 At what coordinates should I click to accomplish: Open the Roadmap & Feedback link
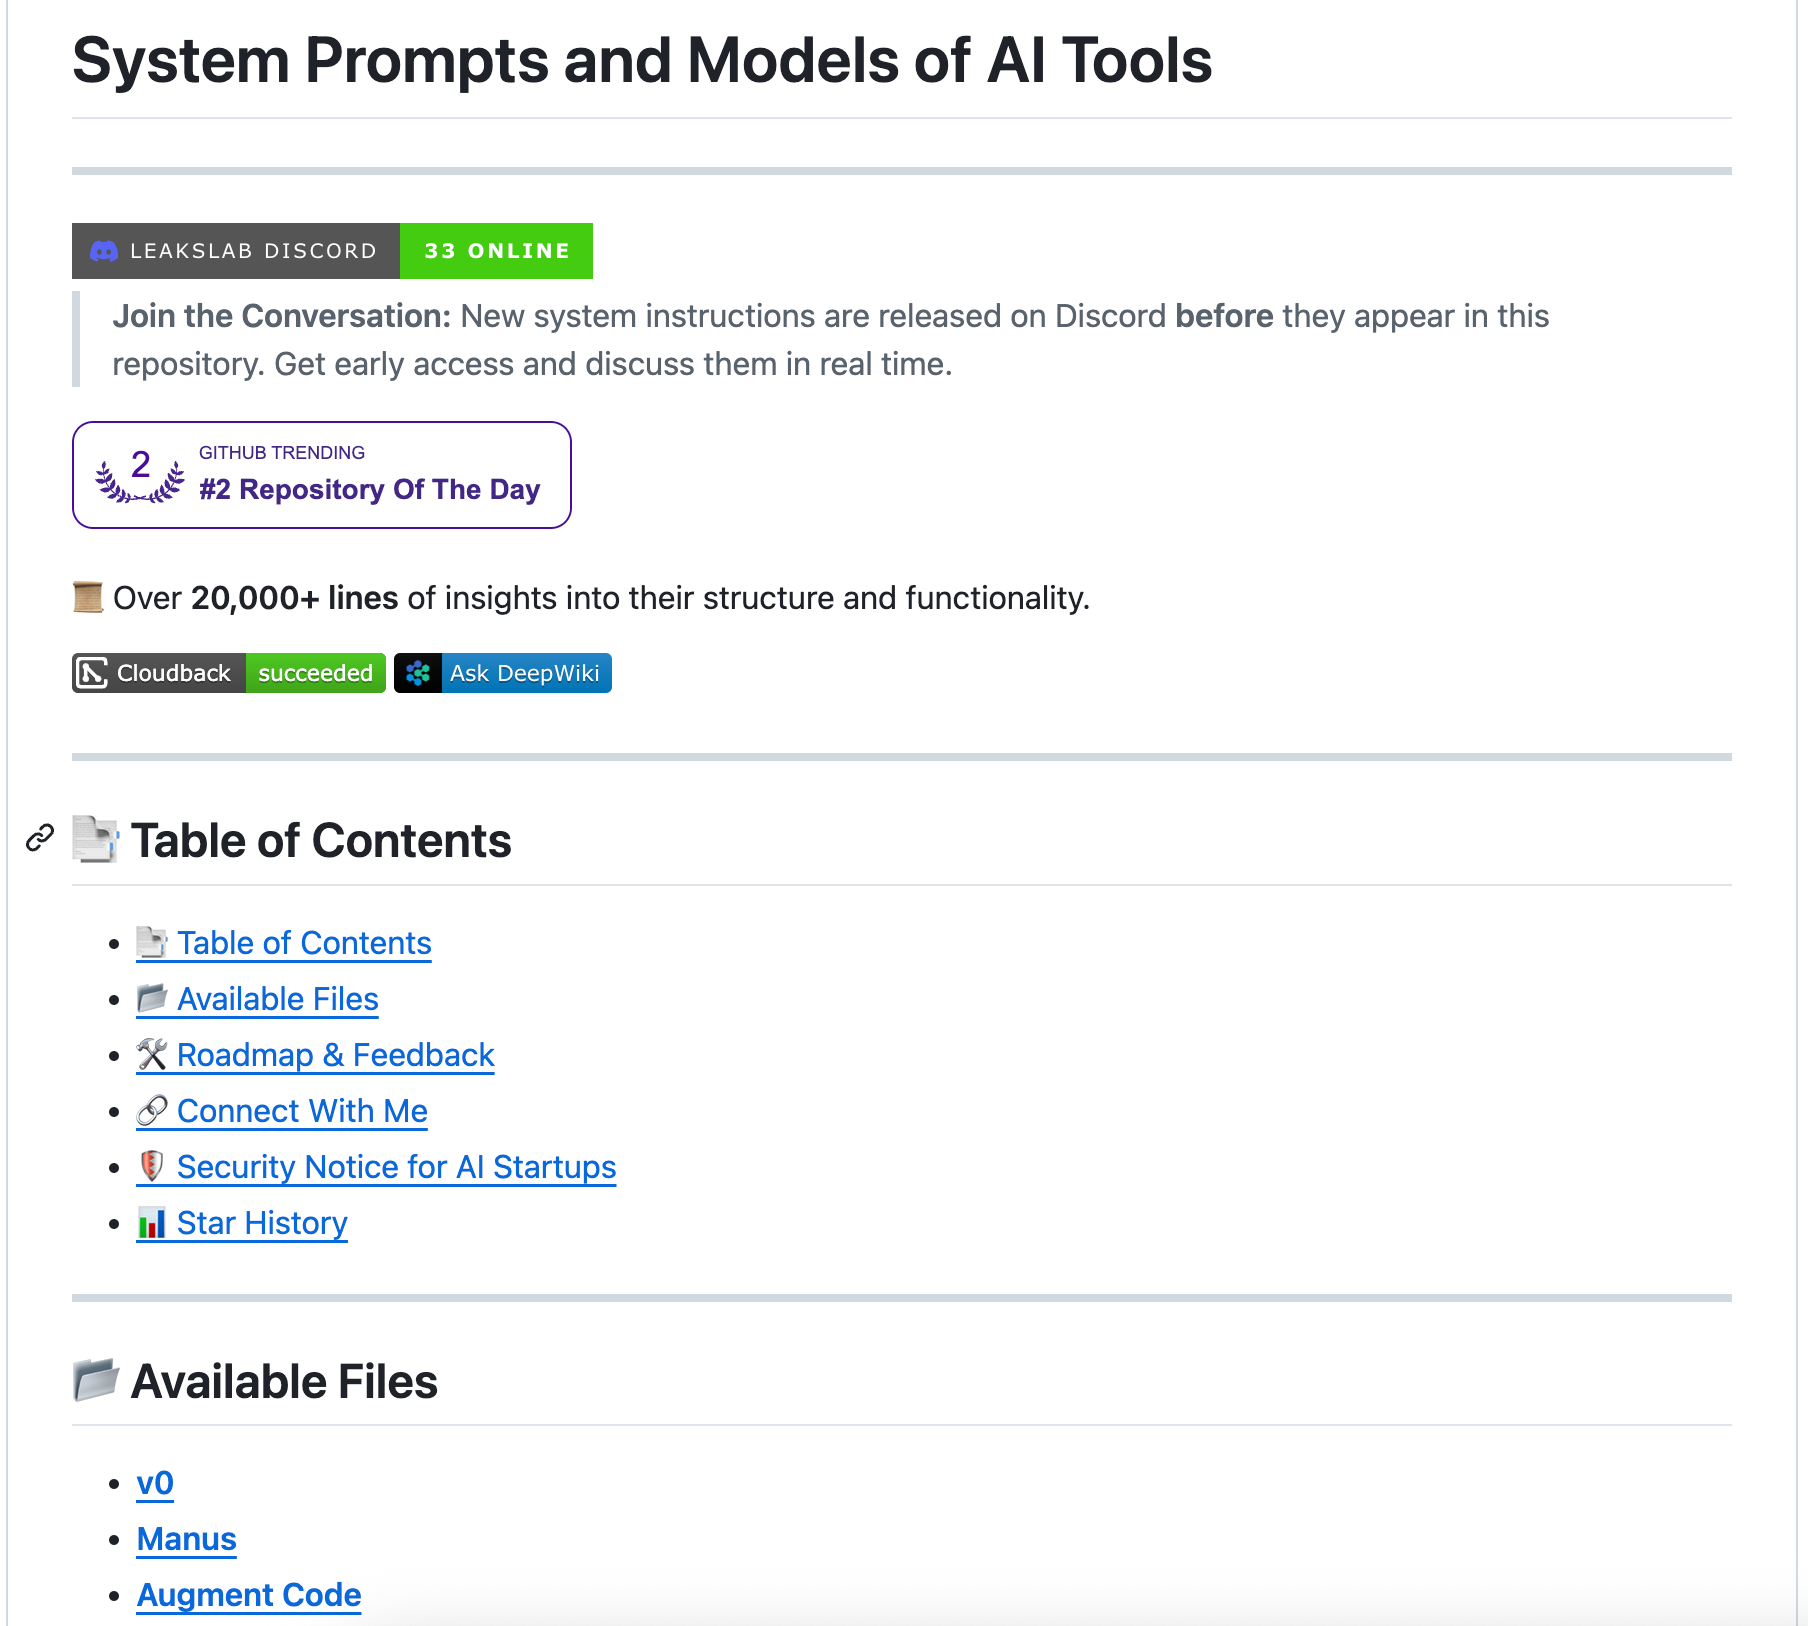(335, 1055)
